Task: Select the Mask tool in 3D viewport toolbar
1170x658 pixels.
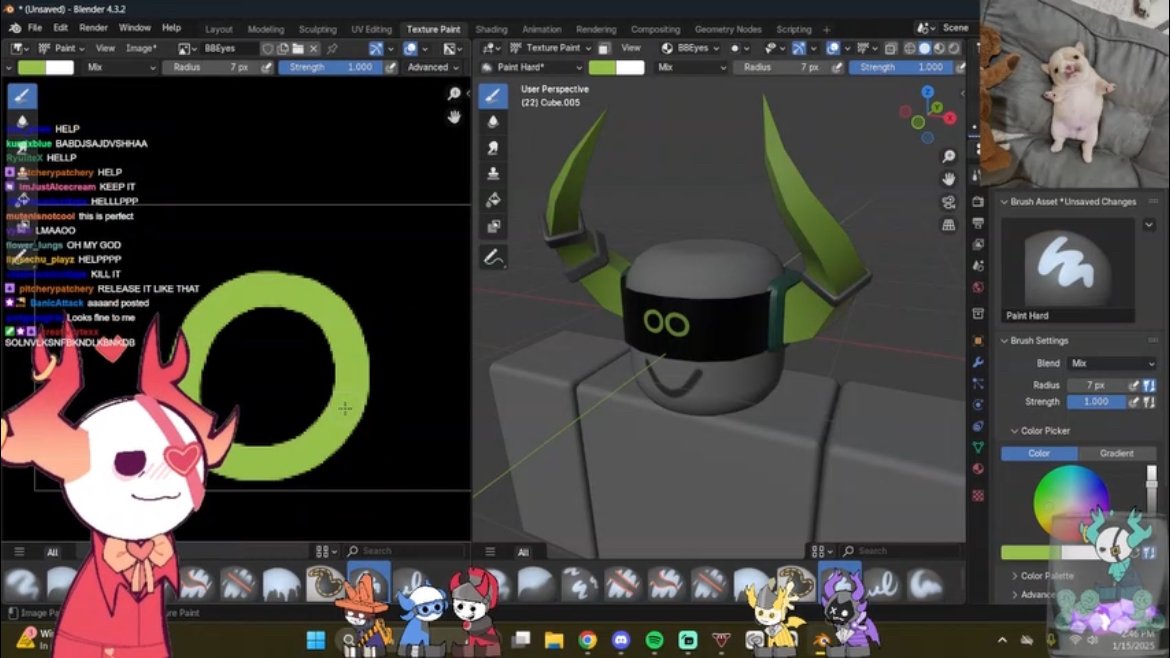Action: [x=492, y=226]
